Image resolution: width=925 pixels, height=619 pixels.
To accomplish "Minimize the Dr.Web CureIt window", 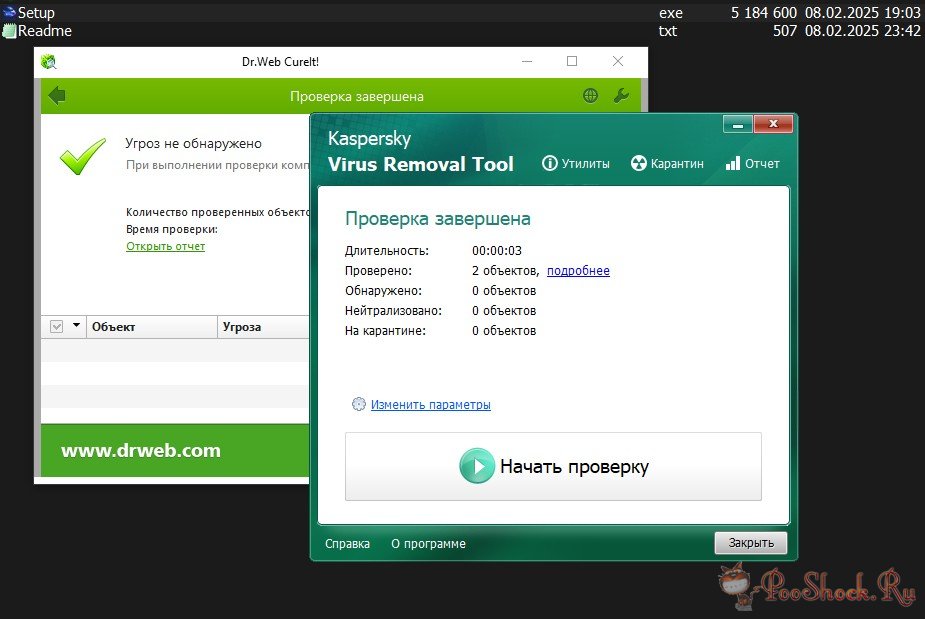I will pyautogui.click(x=527, y=61).
